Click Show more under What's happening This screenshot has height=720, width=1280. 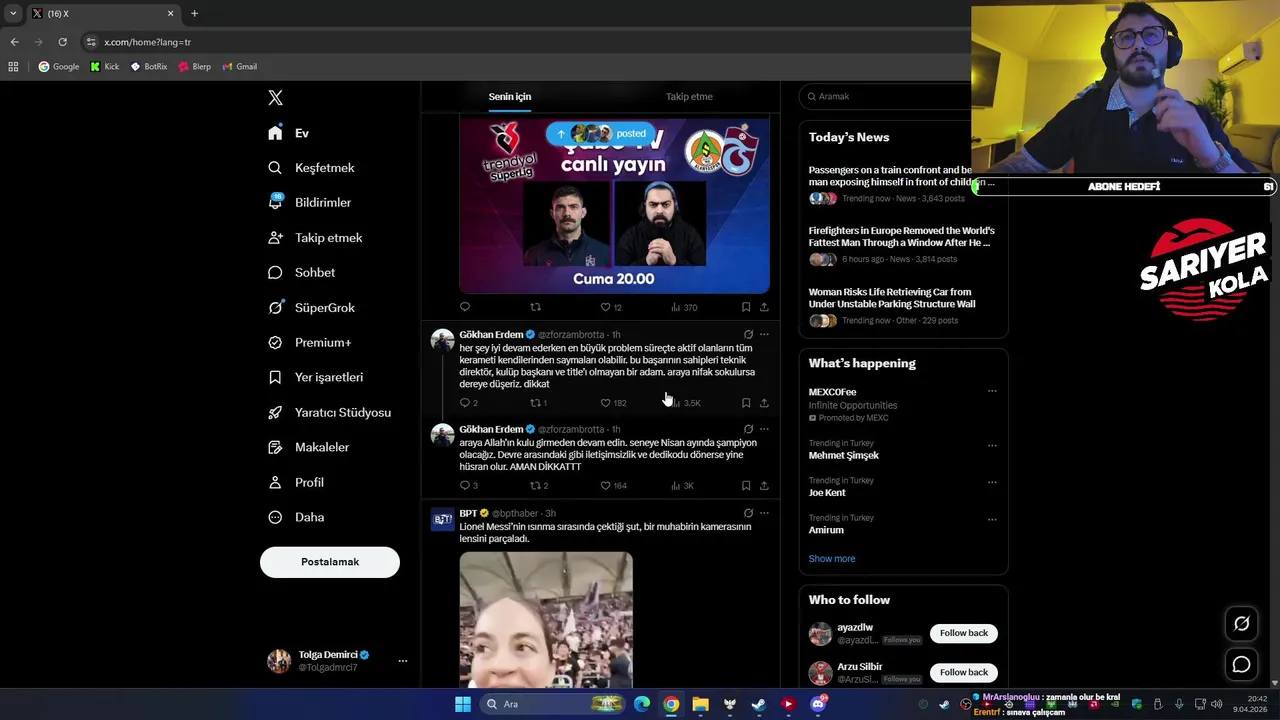point(832,559)
